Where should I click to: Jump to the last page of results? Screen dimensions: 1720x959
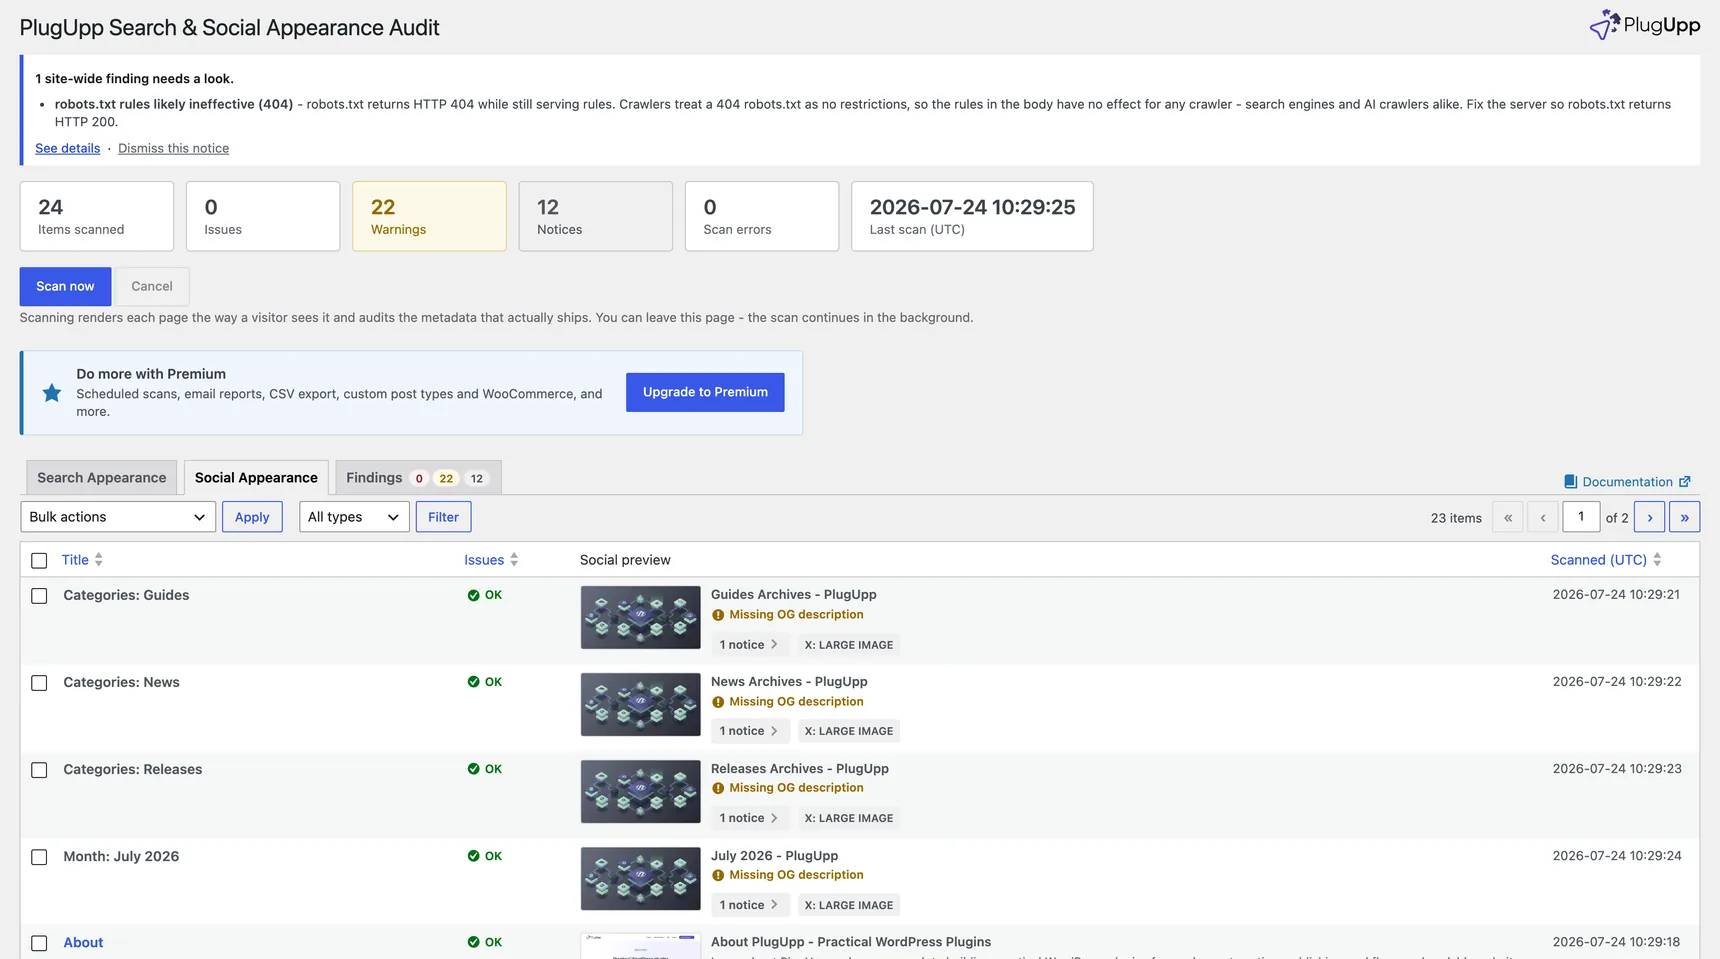1685,517
